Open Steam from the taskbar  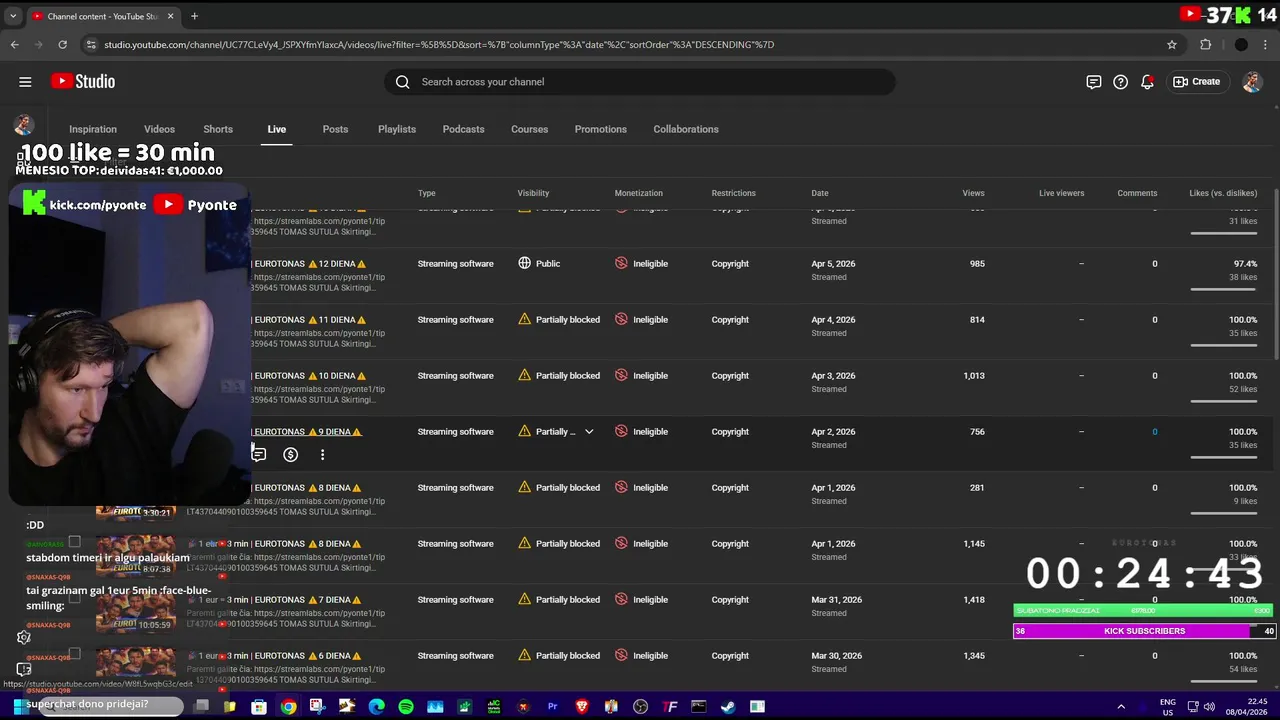point(728,707)
